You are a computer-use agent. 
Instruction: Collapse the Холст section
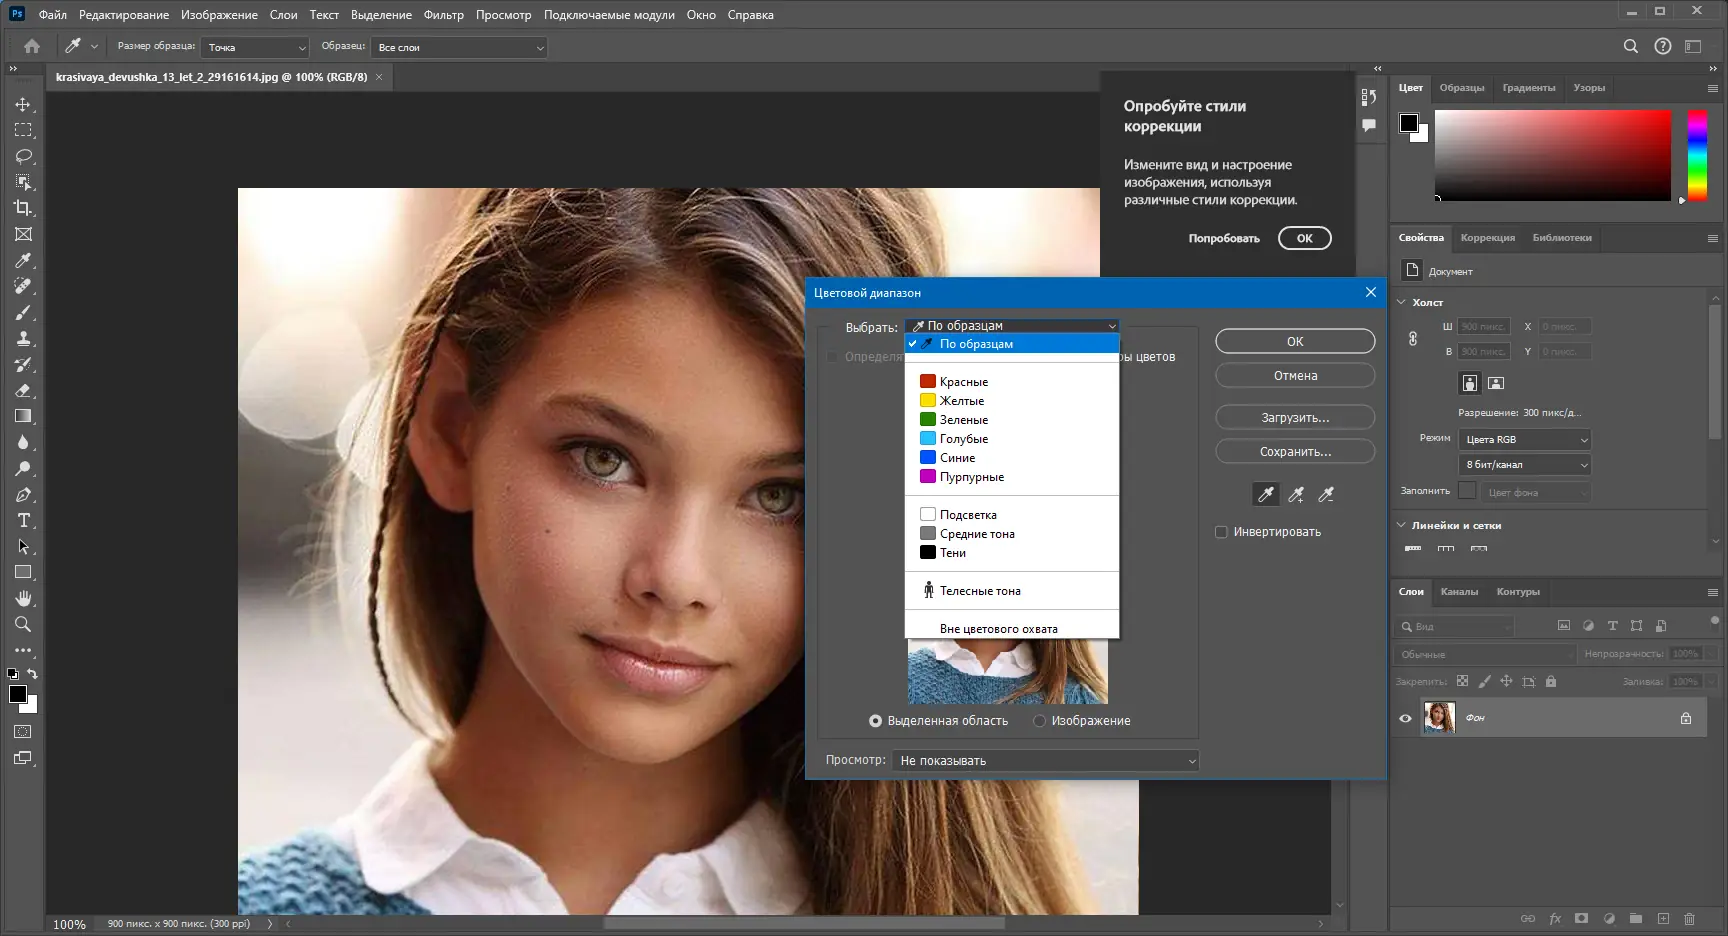pyautogui.click(x=1402, y=302)
